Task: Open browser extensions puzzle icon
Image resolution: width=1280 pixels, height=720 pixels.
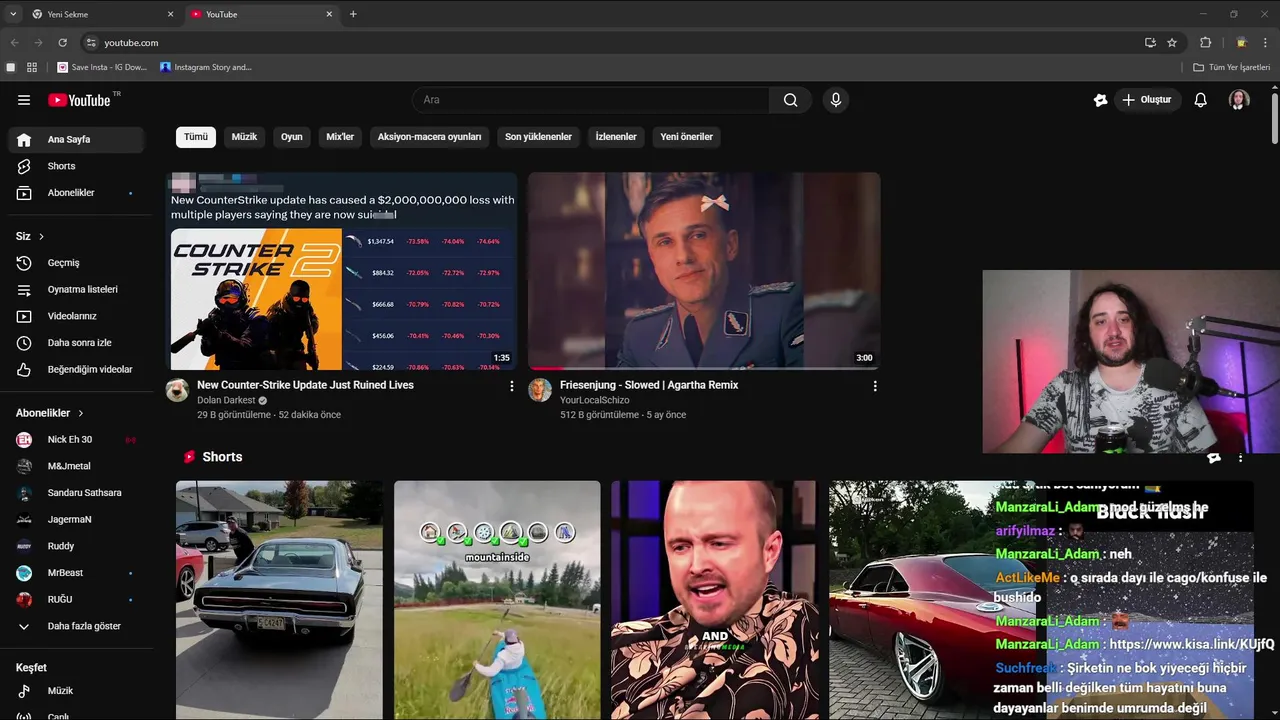Action: point(1205,43)
